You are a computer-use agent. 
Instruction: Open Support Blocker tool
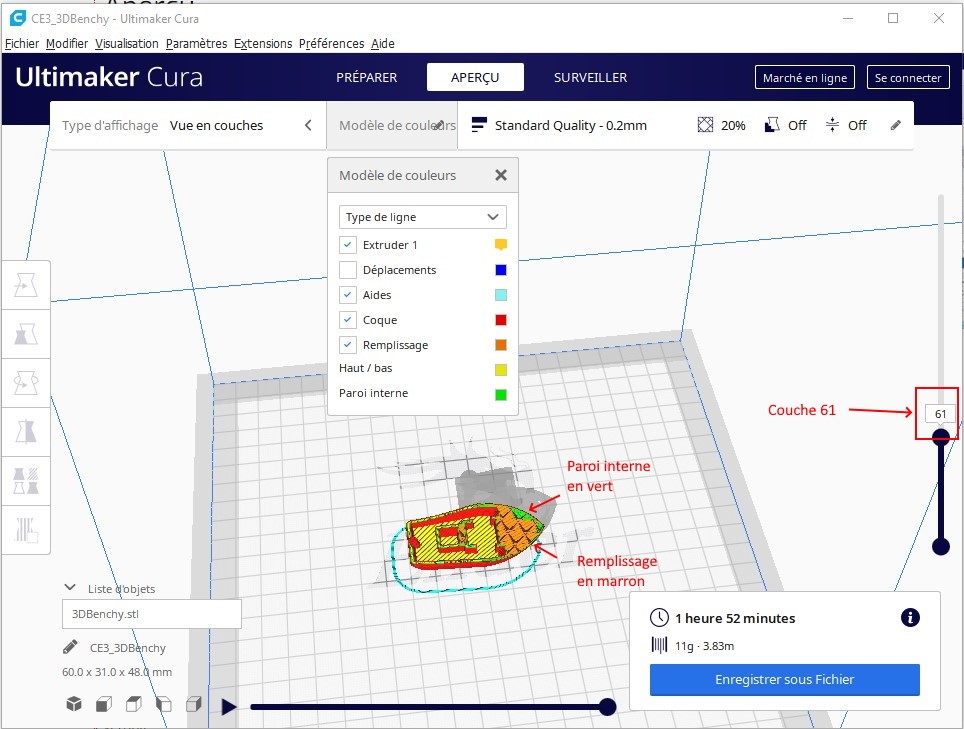click(26, 530)
